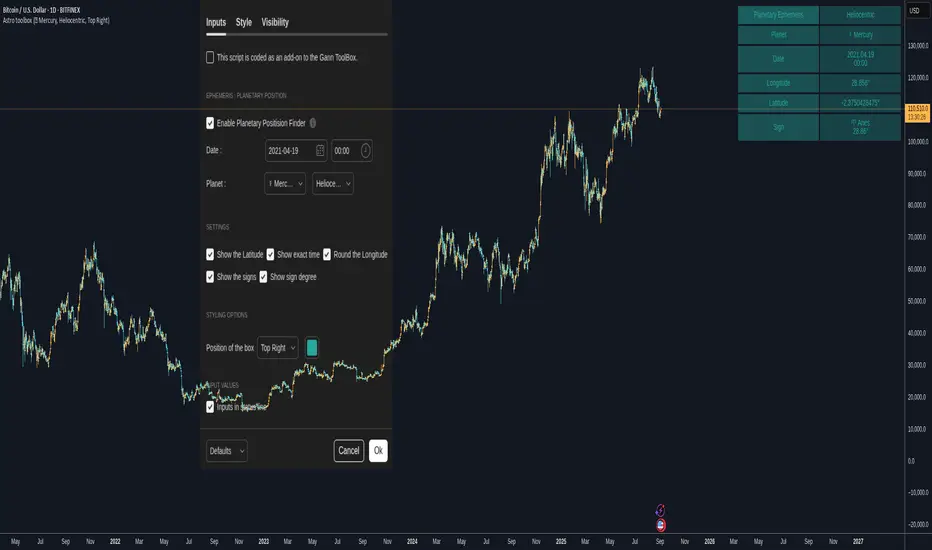932x550 pixels.
Task: Disable Show exact time option
Action: point(271,255)
